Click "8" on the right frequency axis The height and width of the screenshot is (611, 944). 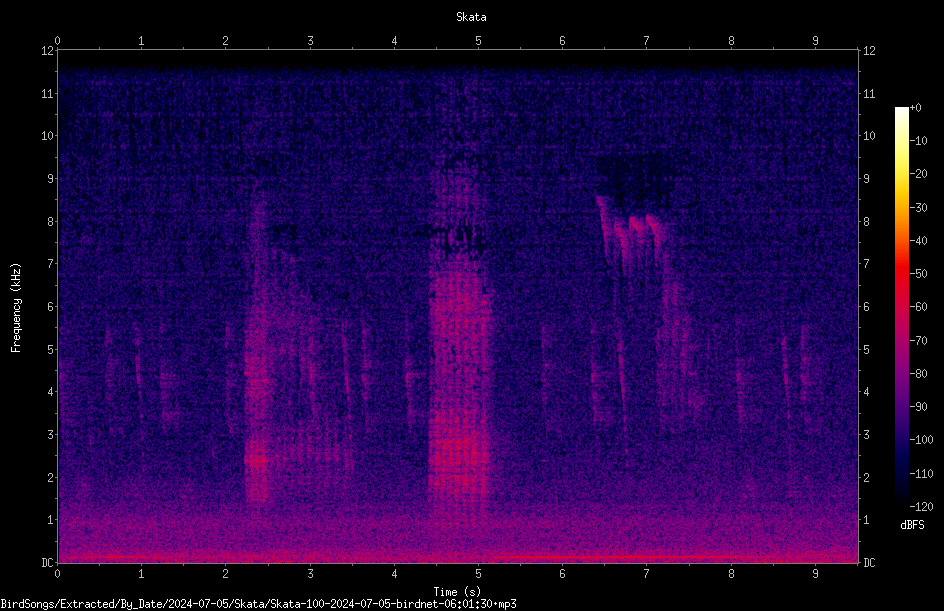[x=866, y=222]
